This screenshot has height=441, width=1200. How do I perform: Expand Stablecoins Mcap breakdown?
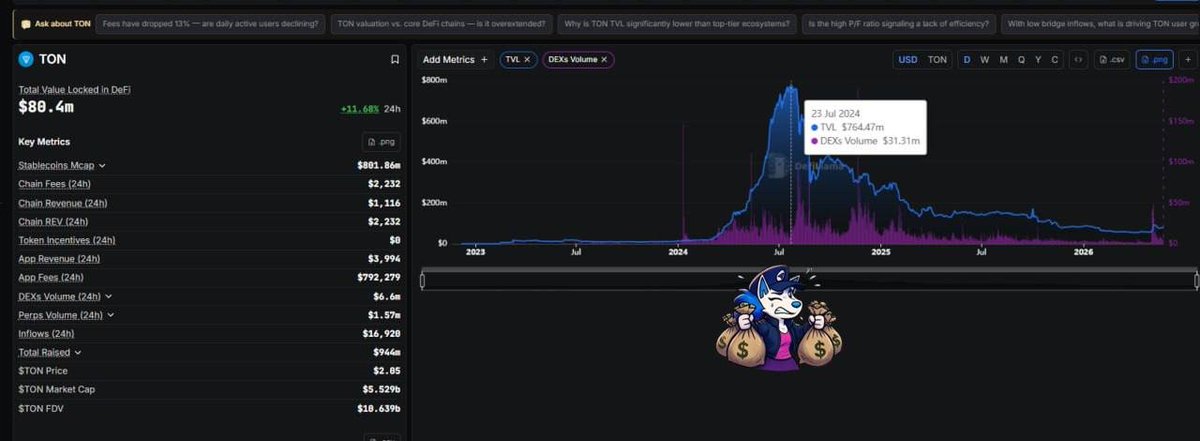click(x=102, y=166)
